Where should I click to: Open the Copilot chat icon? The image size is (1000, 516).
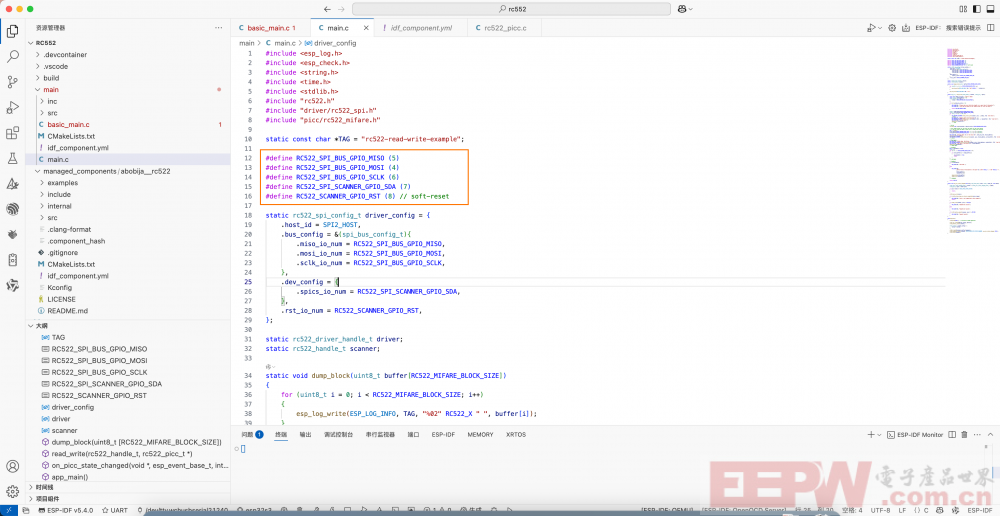[x=682, y=10]
